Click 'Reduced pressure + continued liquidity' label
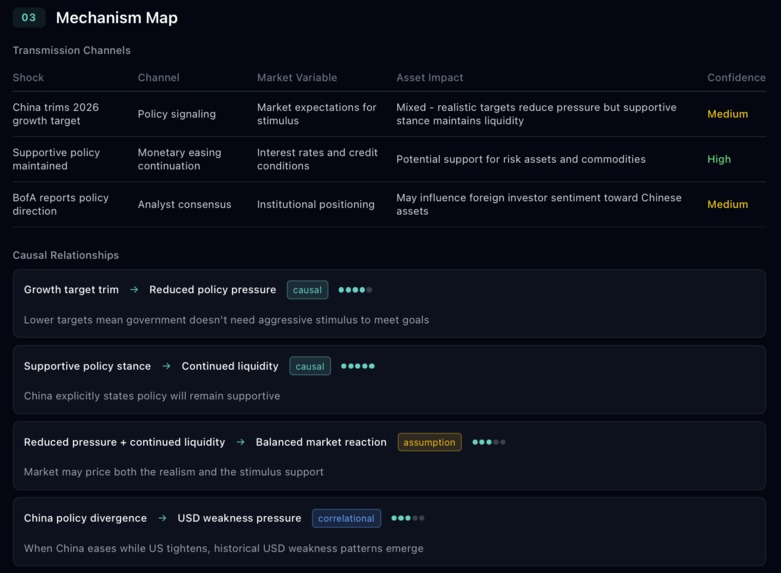The width and height of the screenshot is (781, 573). pyautogui.click(x=124, y=442)
